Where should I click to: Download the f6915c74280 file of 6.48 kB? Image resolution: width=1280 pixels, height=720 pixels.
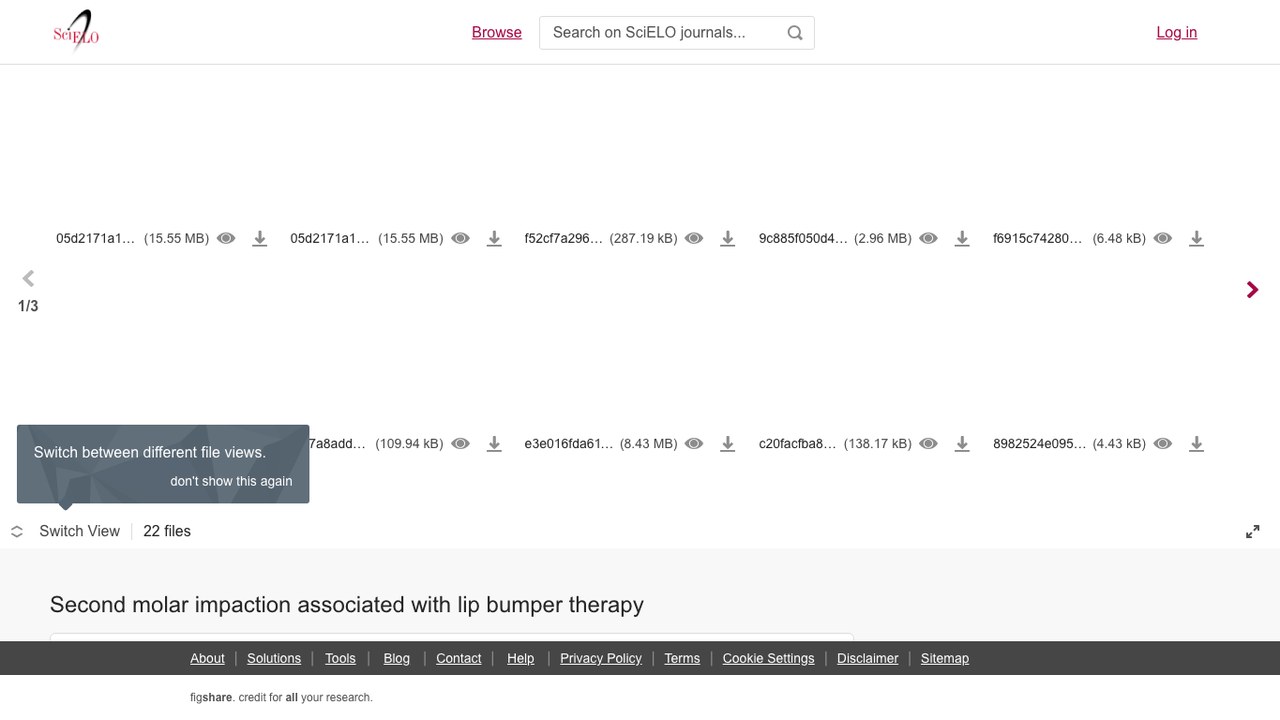(x=1196, y=239)
